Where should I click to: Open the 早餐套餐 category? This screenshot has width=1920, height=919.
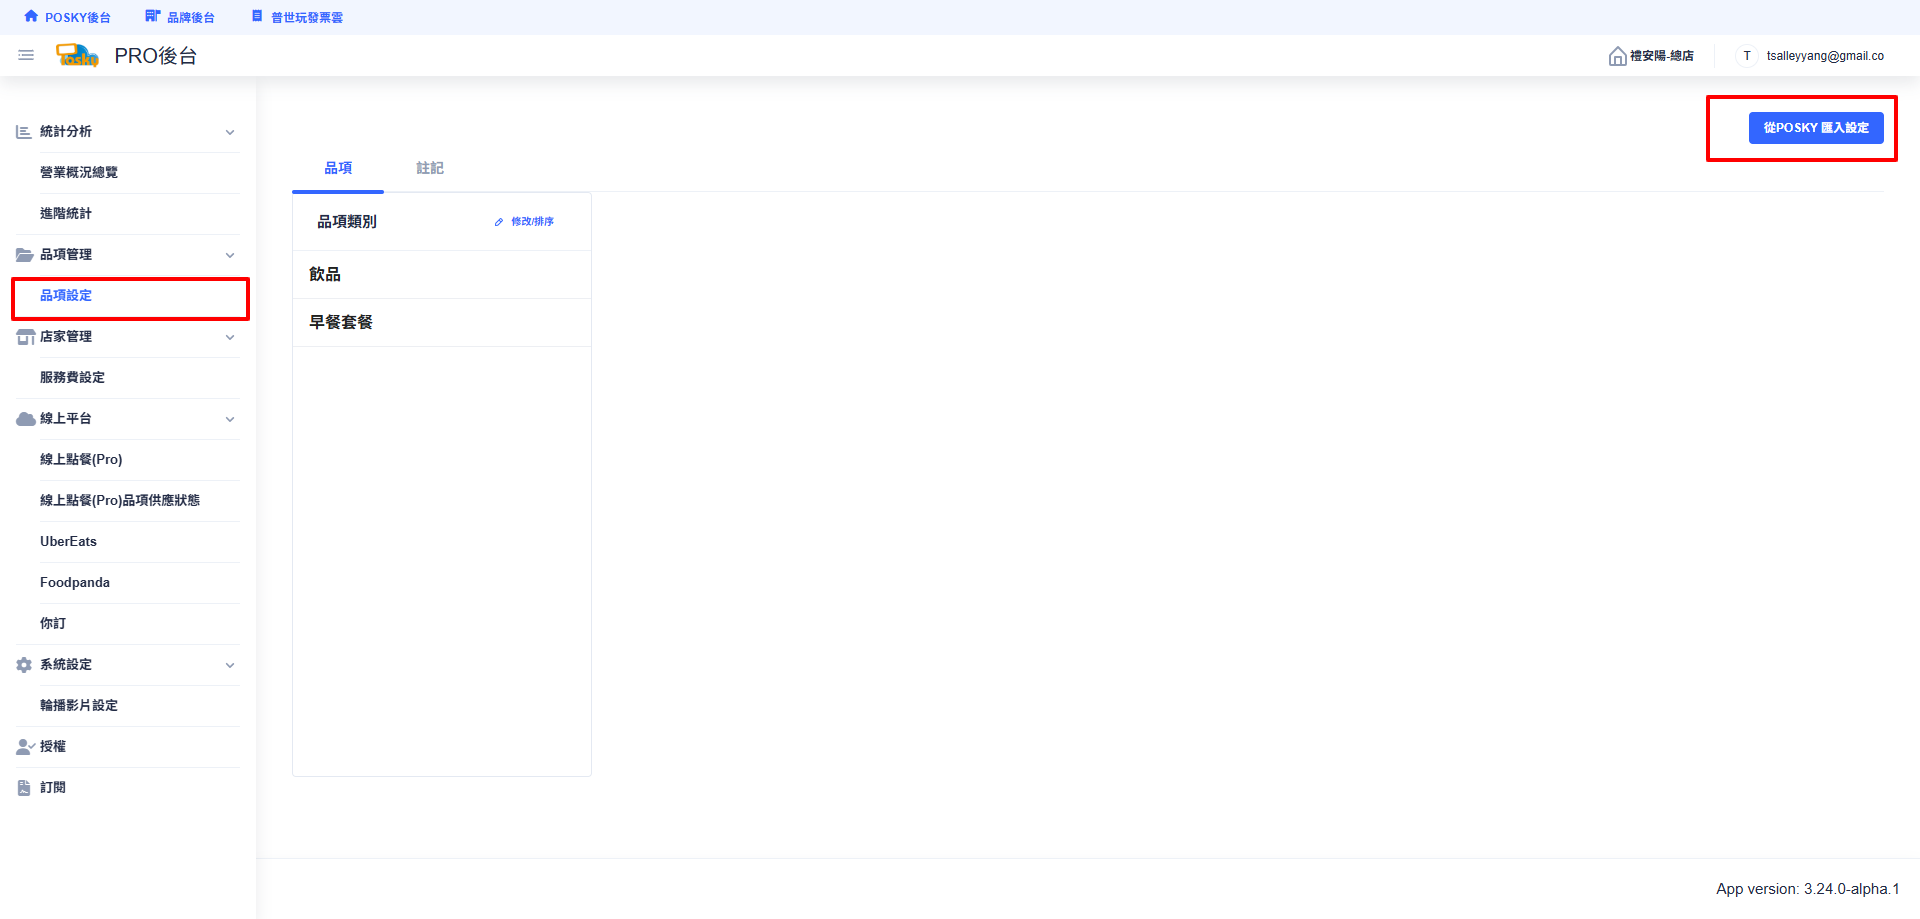[341, 322]
